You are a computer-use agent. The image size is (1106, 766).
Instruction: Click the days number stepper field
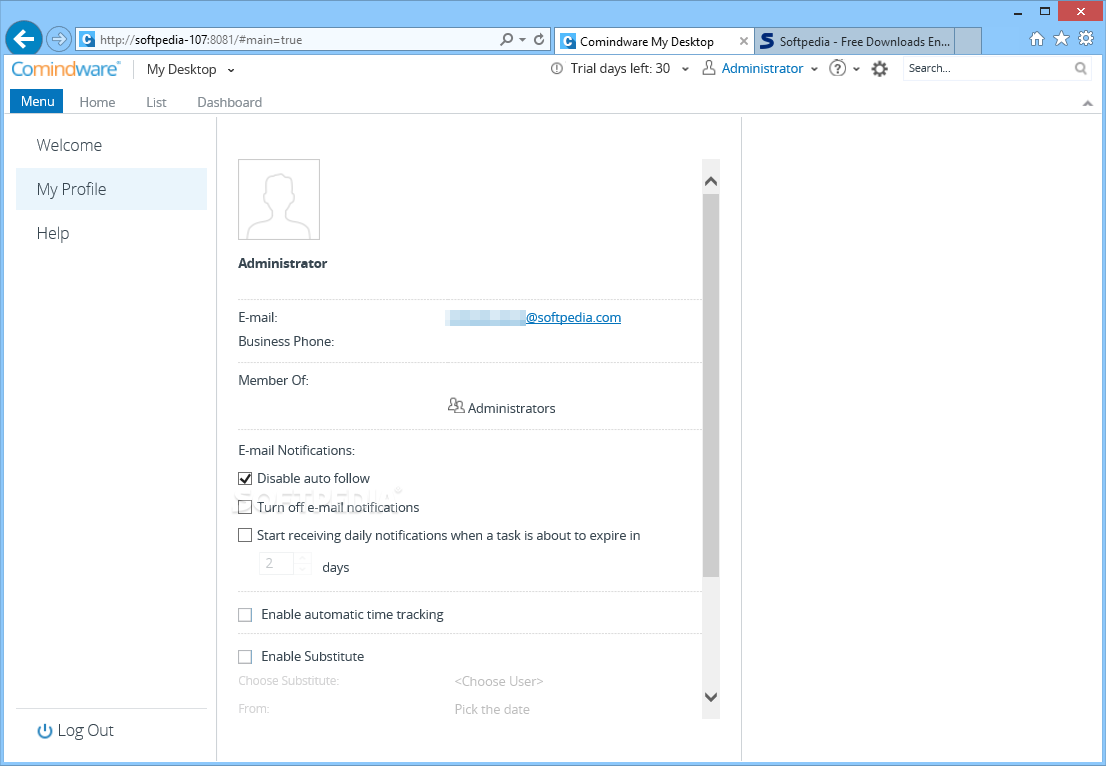pos(285,564)
